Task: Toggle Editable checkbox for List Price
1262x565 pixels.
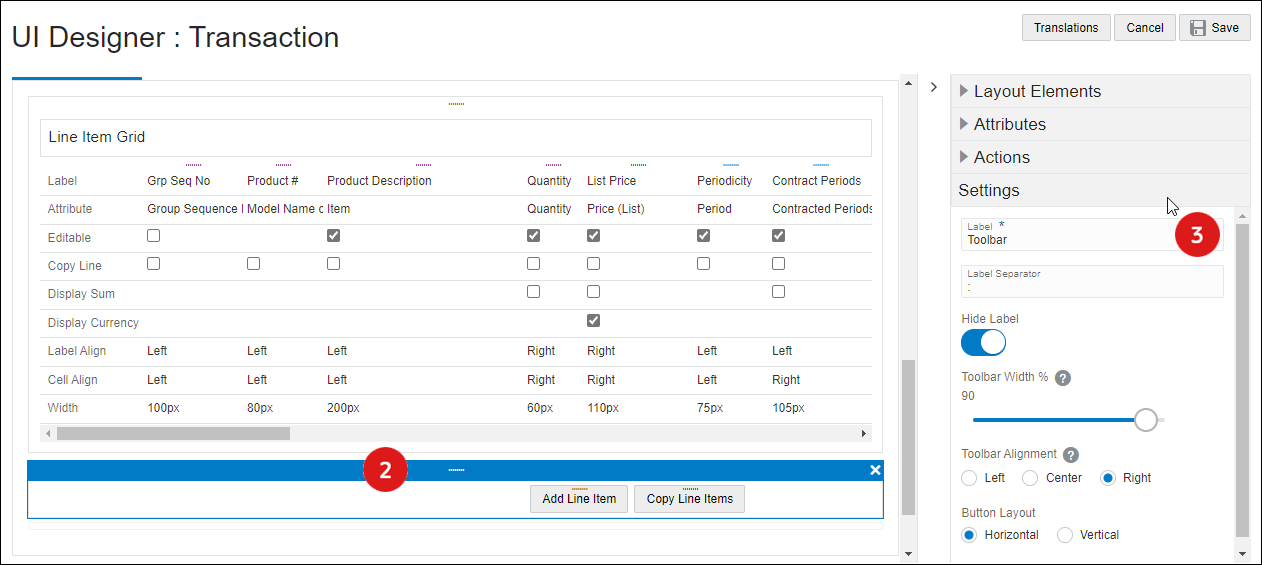Action: point(594,236)
